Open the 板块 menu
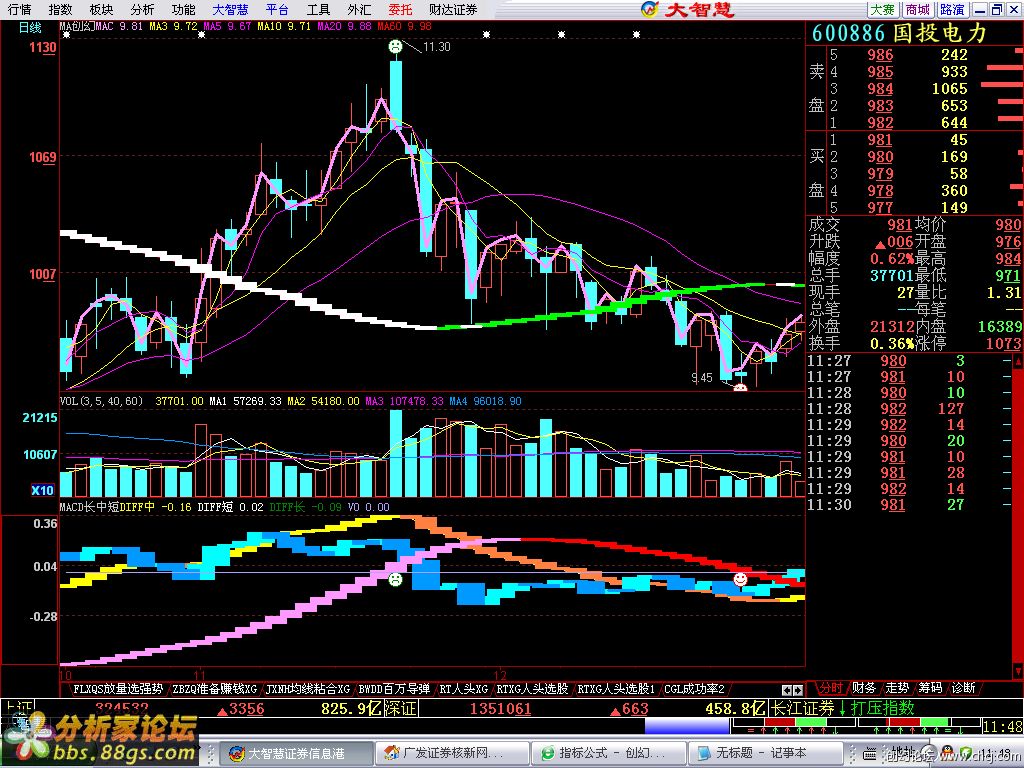The width and height of the screenshot is (1024, 768). click(x=101, y=9)
